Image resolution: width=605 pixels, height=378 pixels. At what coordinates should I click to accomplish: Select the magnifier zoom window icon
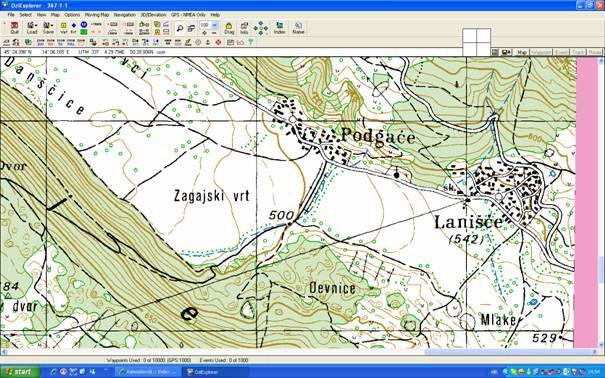(x=180, y=28)
